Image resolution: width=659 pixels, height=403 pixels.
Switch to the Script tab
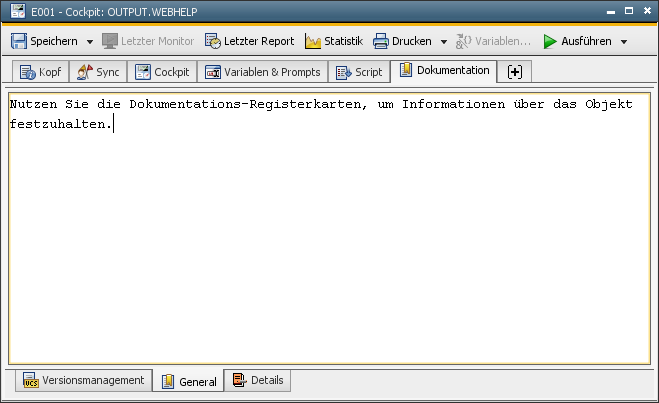tap(359, 72)
